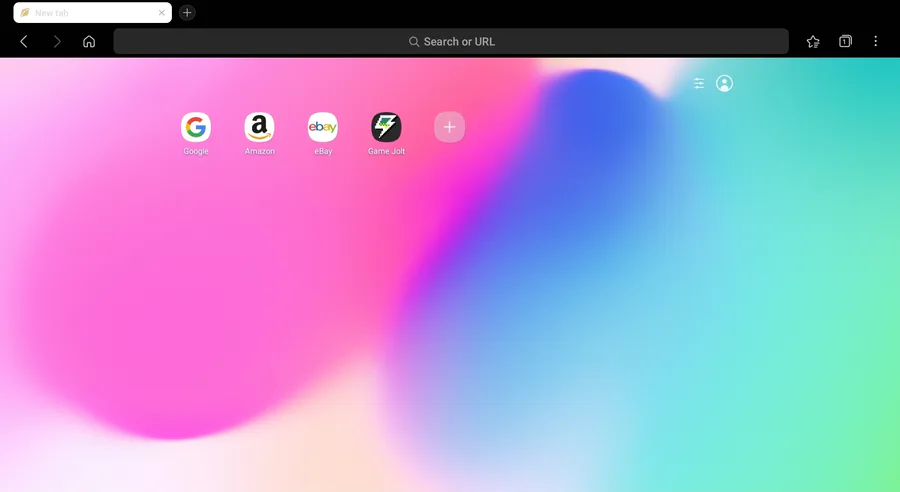
Task: Click the Game Jolt label text
Action: (386, 152)
